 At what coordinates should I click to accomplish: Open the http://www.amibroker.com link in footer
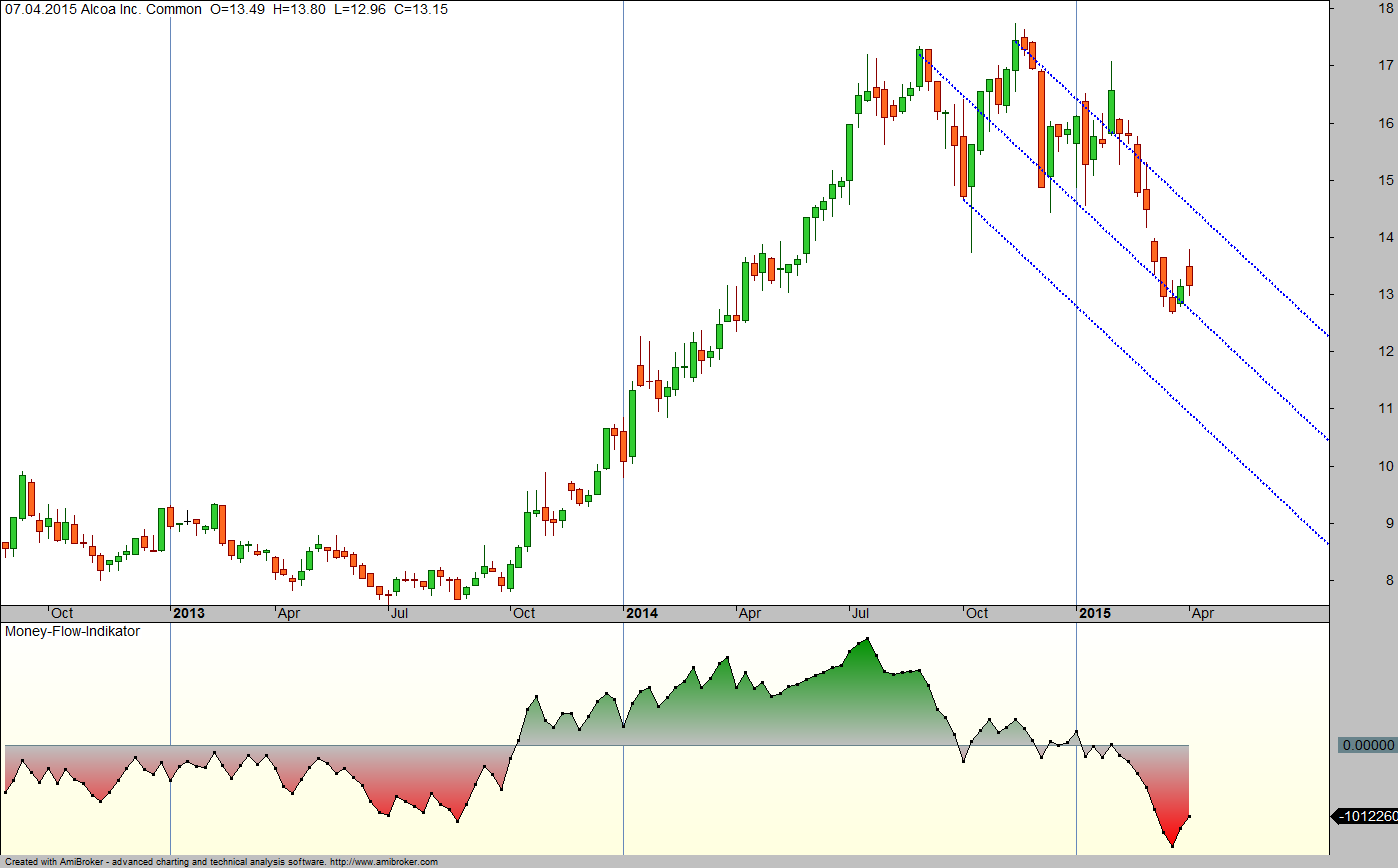tap(383, 861)
